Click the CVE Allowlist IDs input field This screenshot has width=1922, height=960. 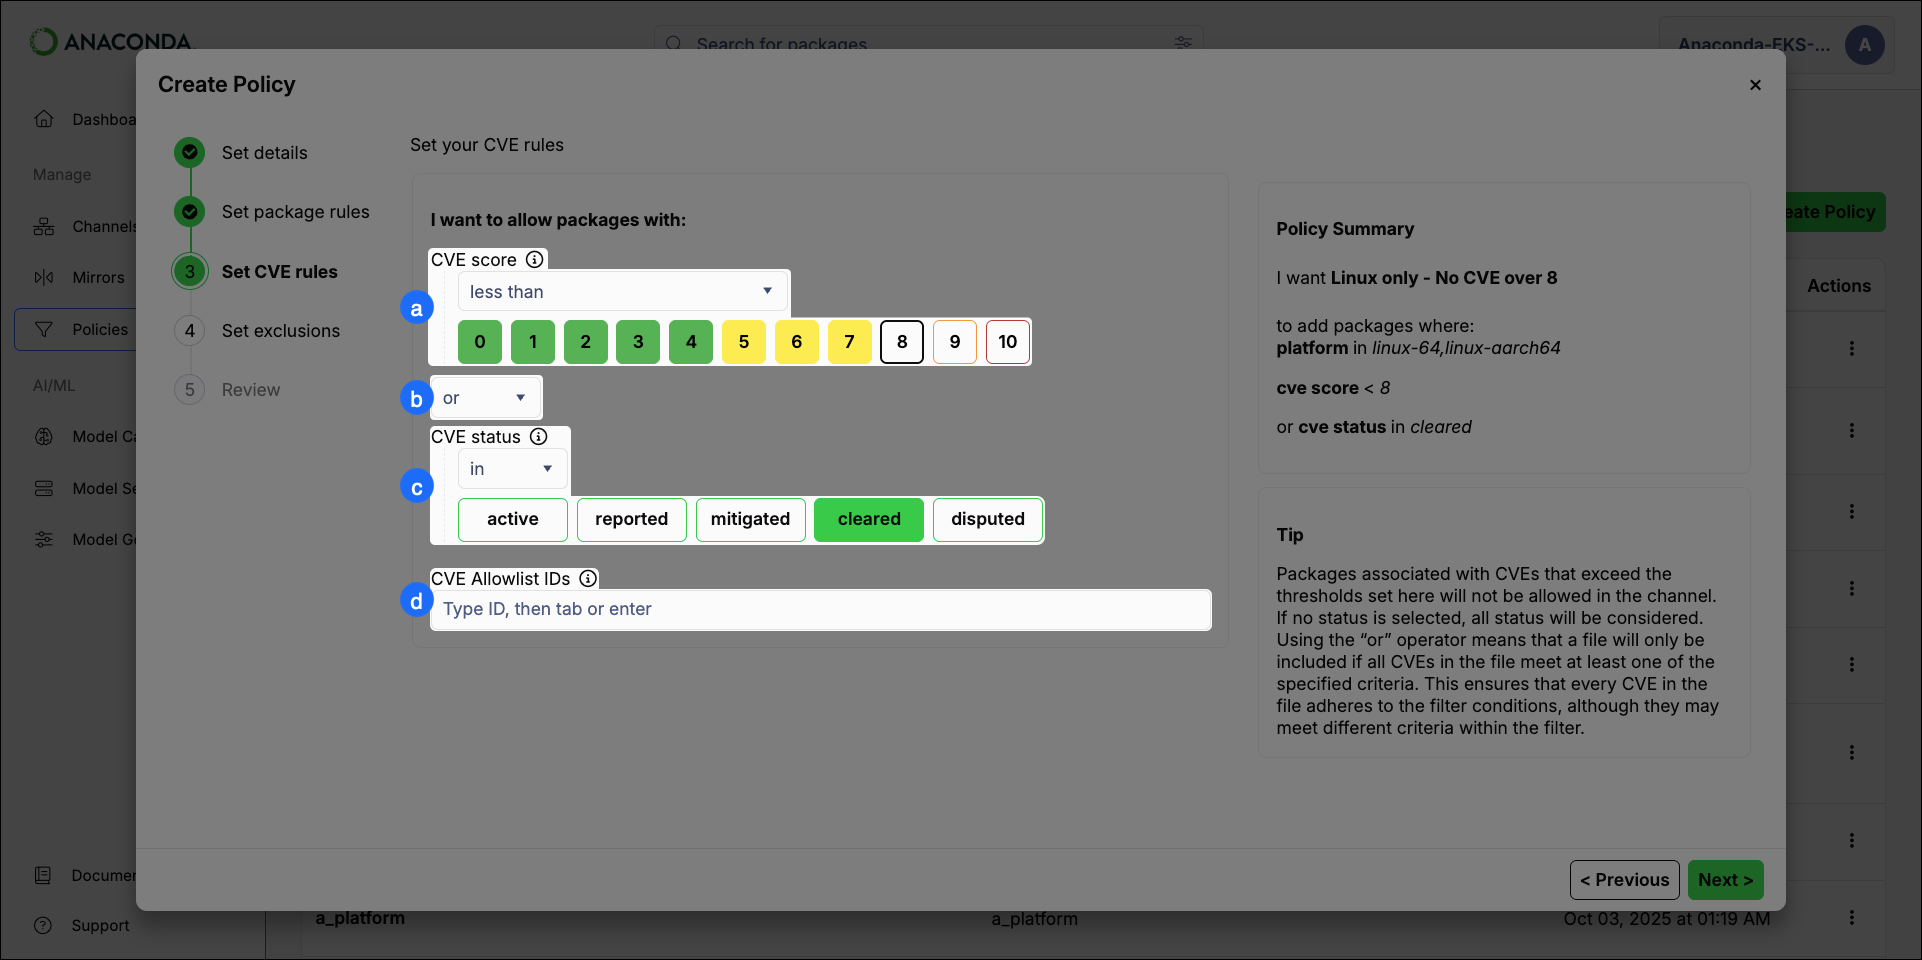pyautogui.click(x=820, y=609)
